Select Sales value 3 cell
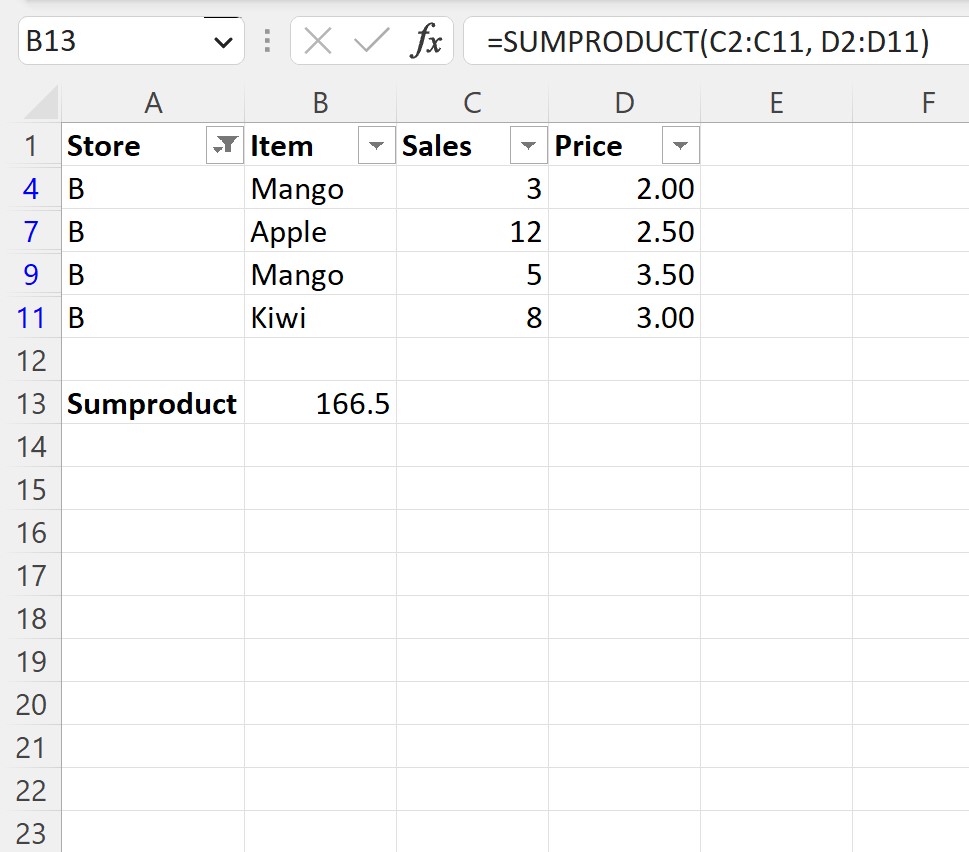 pos(472,188)
